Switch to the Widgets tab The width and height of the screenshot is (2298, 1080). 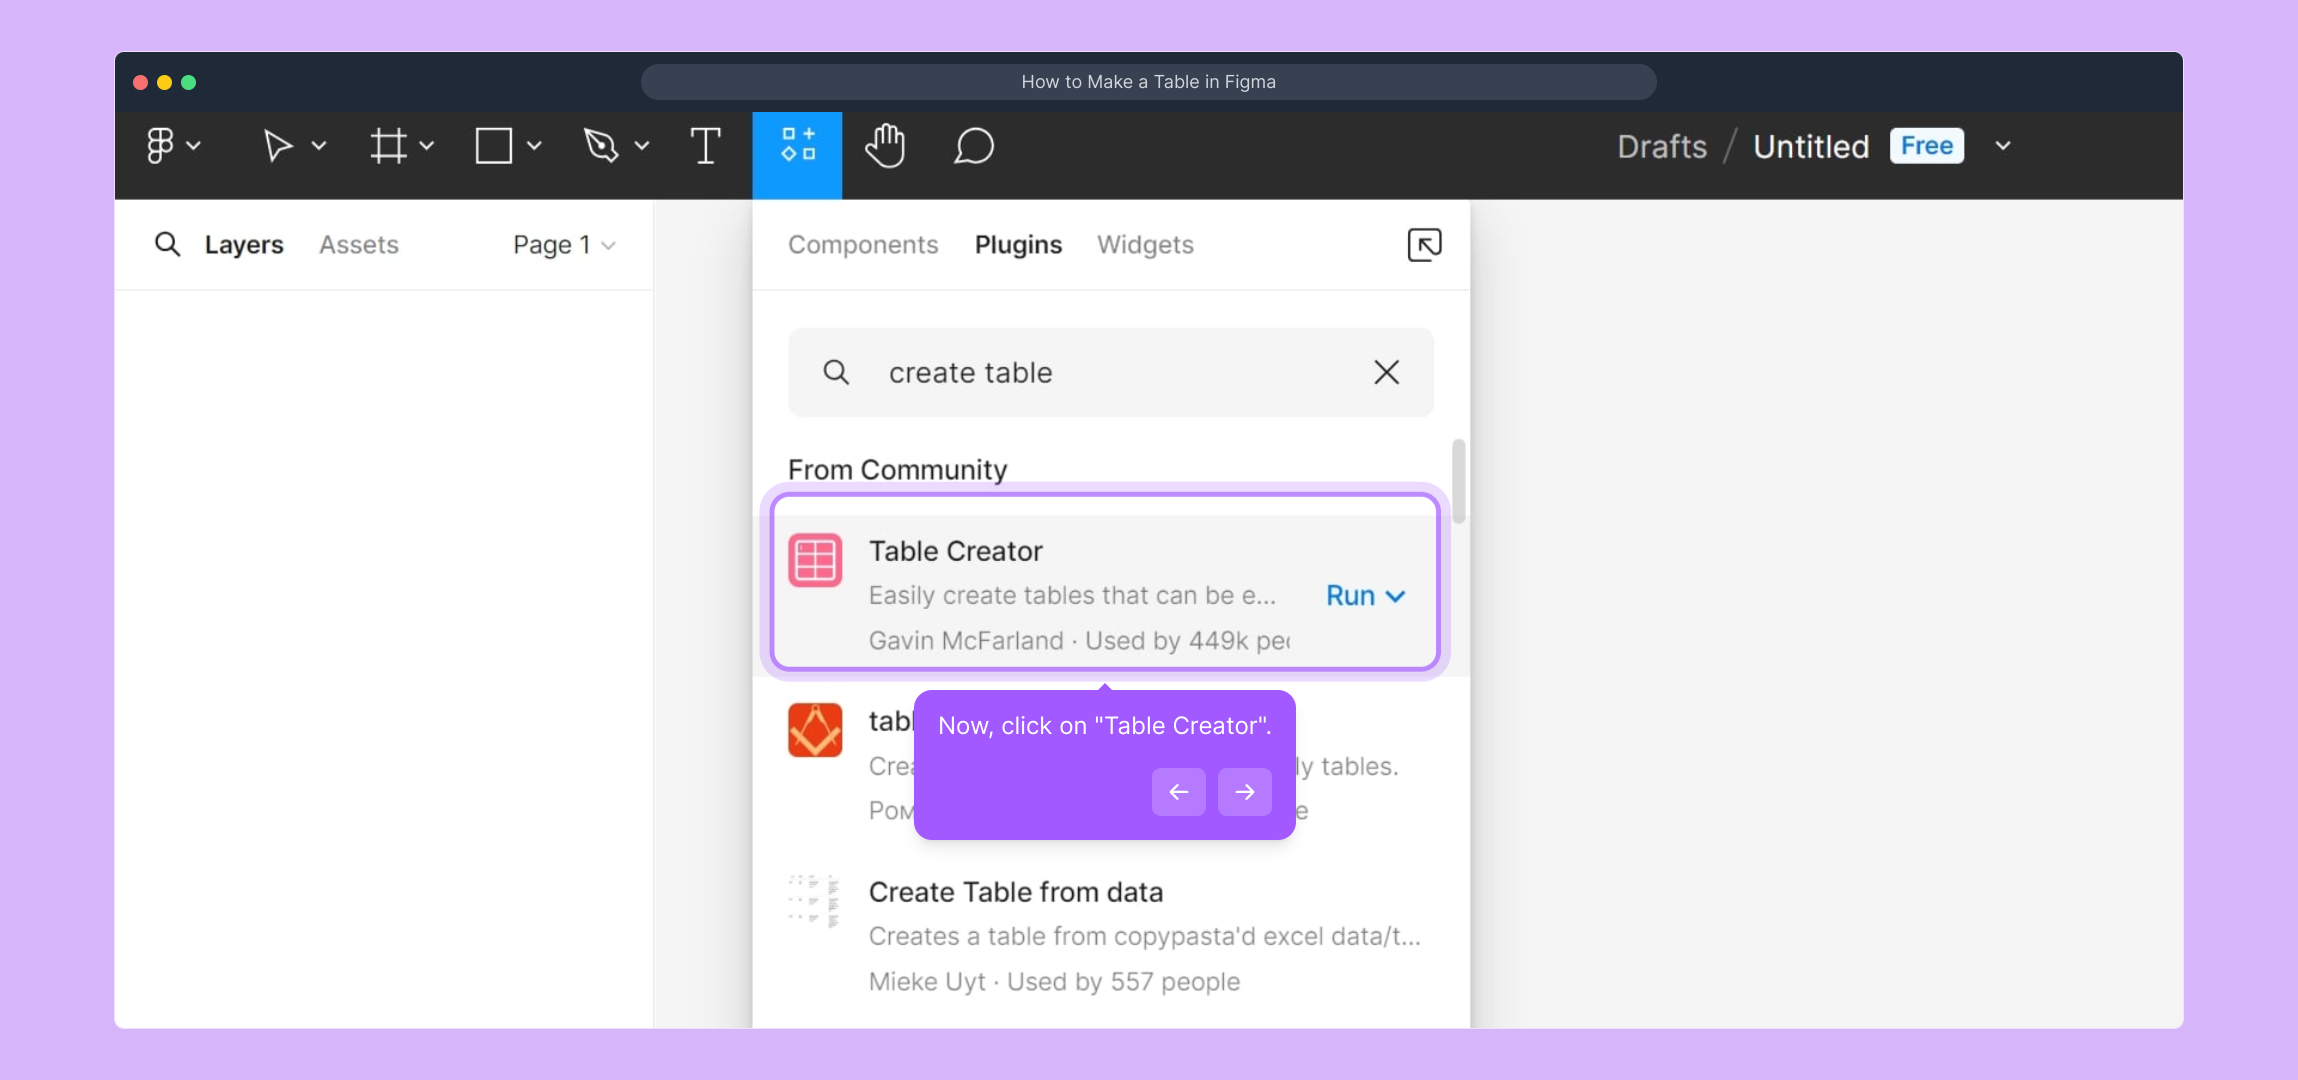pyautogui.click(x=1145, y=245)
